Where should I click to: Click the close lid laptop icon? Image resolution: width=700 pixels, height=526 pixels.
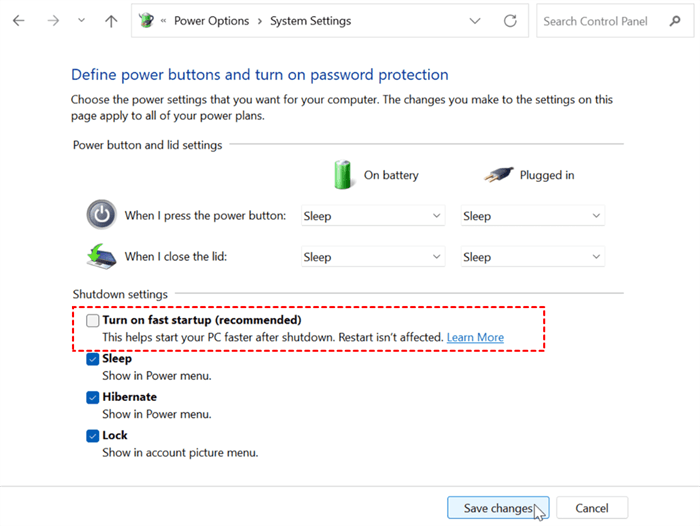click(101, 257)
